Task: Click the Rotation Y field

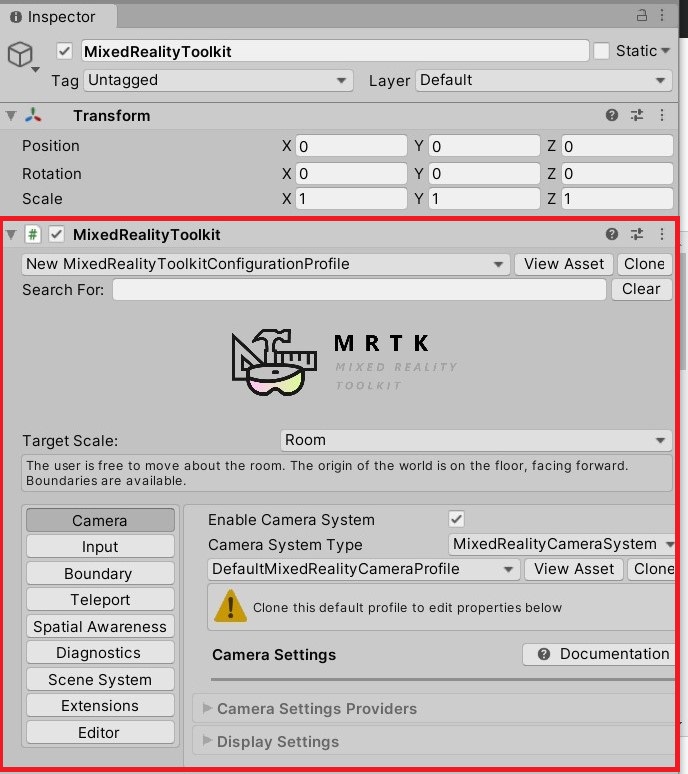Action: pyautogui.click(x=484, y=173)
